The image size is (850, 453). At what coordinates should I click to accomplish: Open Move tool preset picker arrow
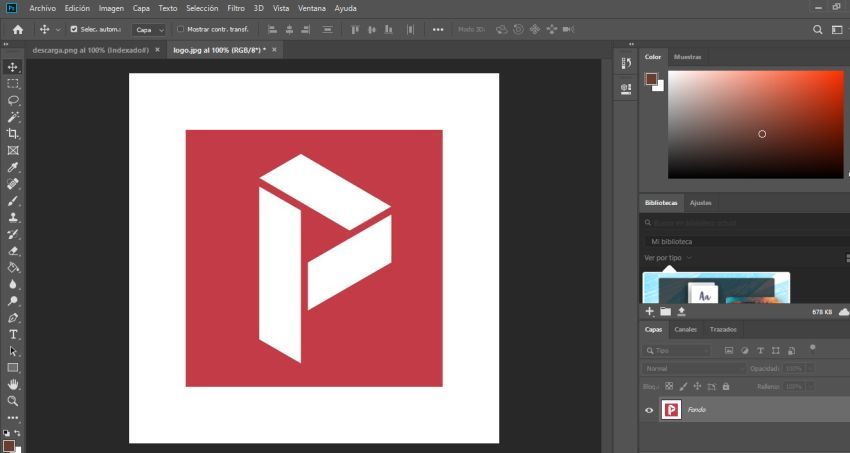click(x=58, y=30)
